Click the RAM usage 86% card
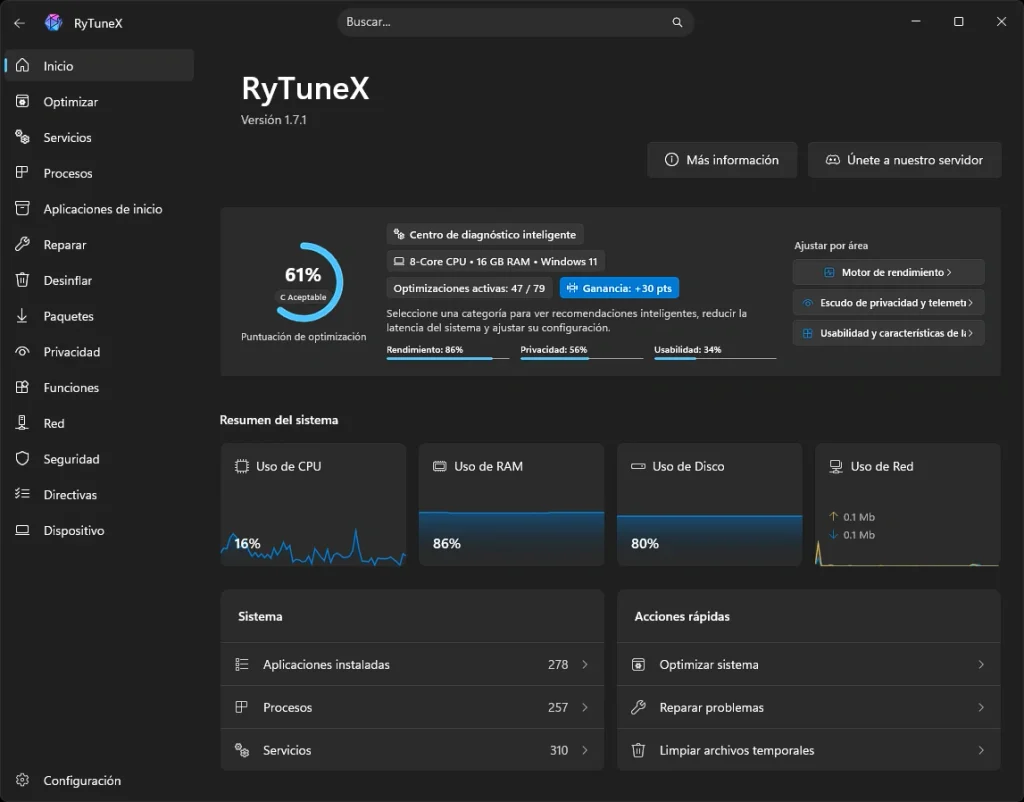The width and height of the screenshot is (1024, 802). tap(511, 504)
